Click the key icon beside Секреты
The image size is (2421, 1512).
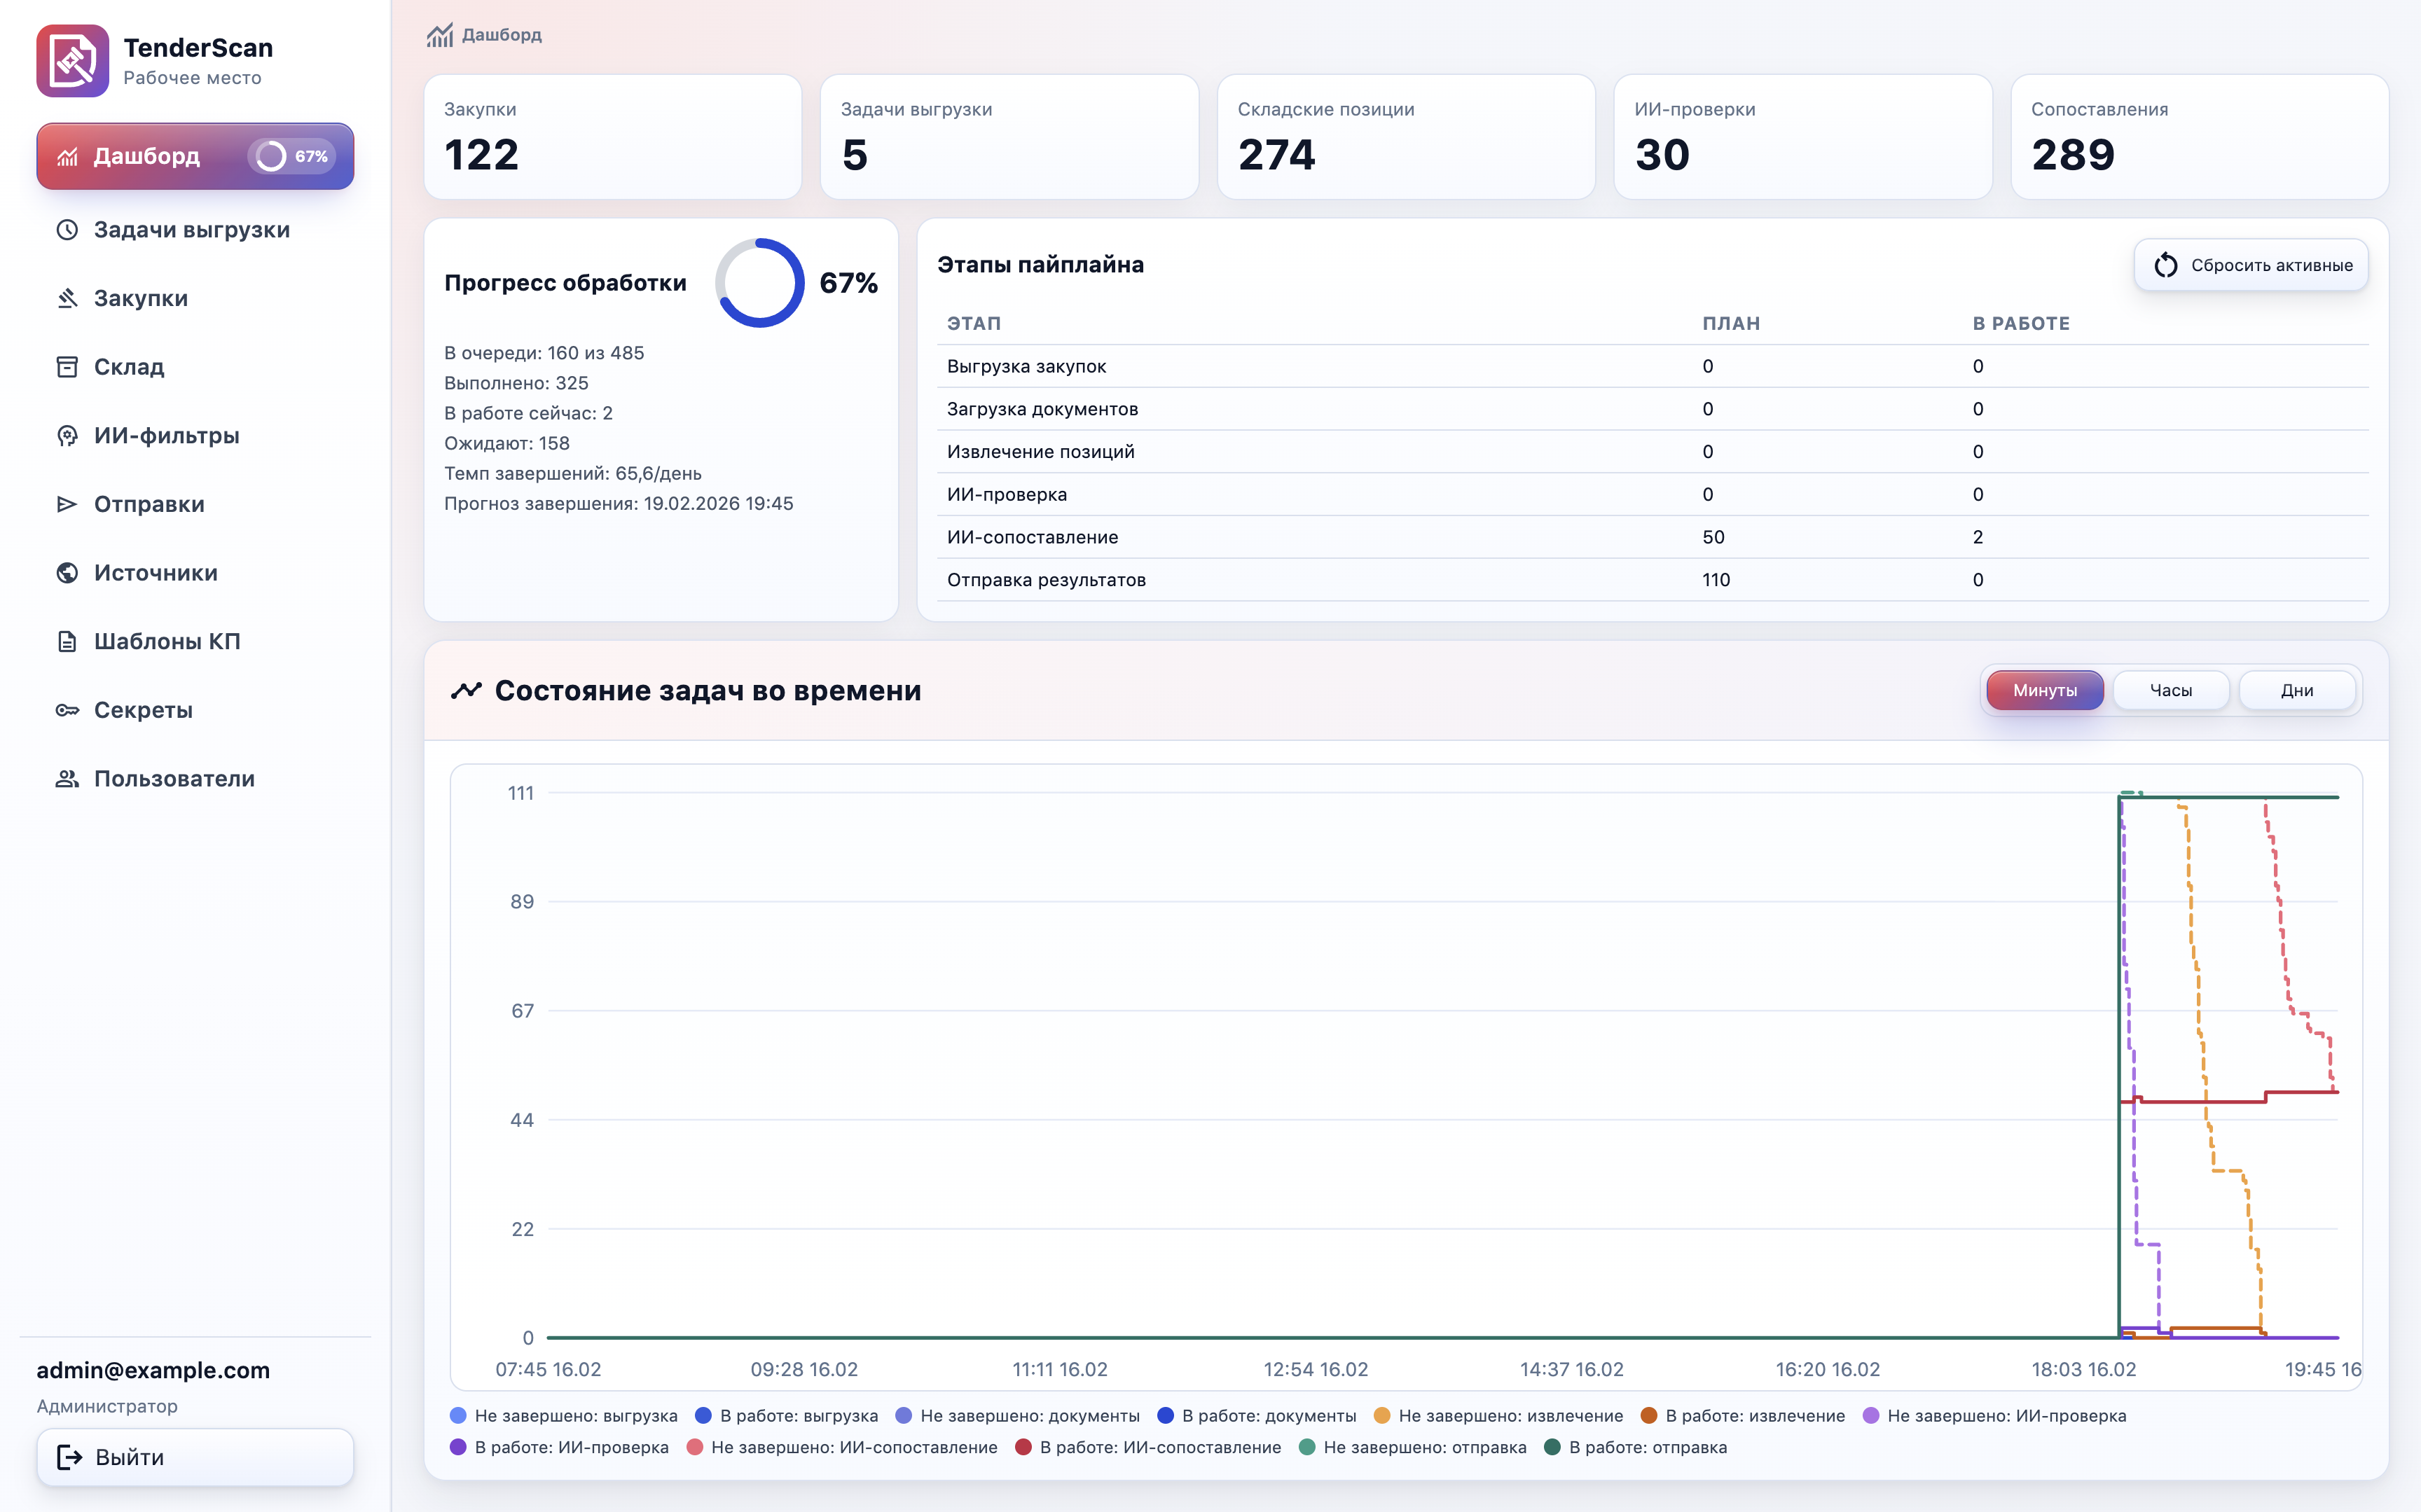(66, 709)
